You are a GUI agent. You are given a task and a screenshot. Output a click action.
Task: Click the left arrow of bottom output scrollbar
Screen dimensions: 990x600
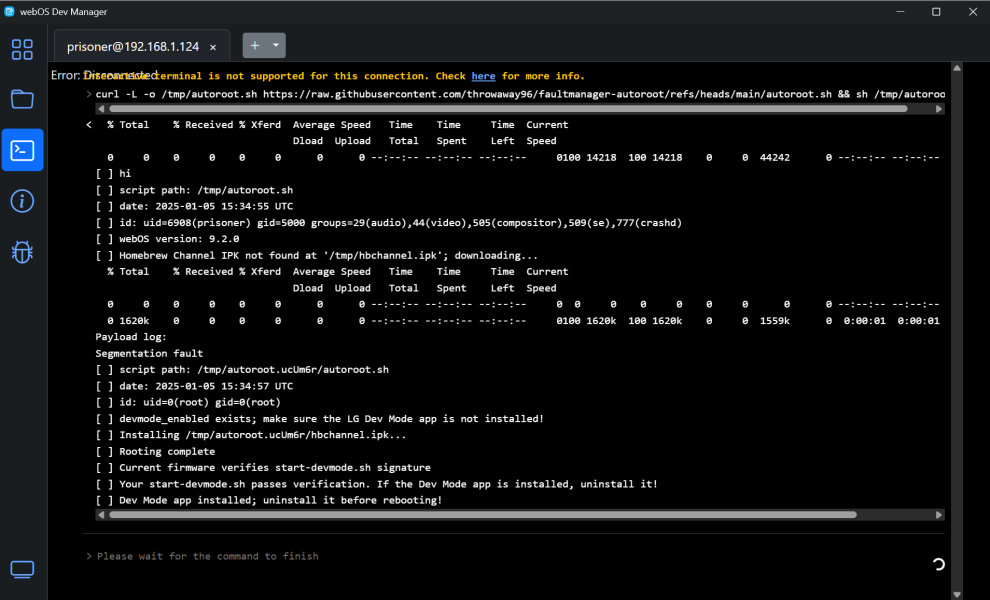pyautogui.click(x=101, y=515)
